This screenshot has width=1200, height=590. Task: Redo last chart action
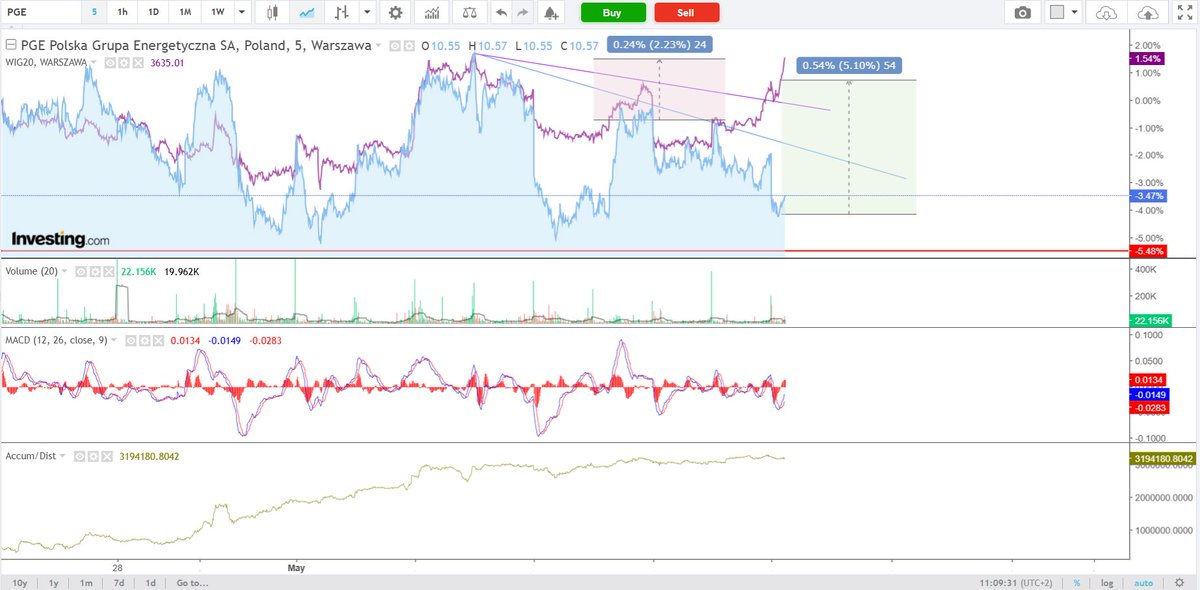click(522, 13)
